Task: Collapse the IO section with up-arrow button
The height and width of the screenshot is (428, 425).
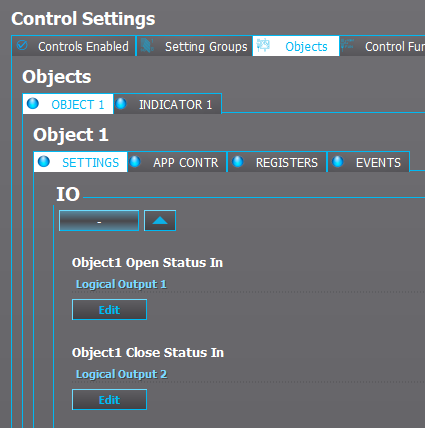Action: pos(160,221)
